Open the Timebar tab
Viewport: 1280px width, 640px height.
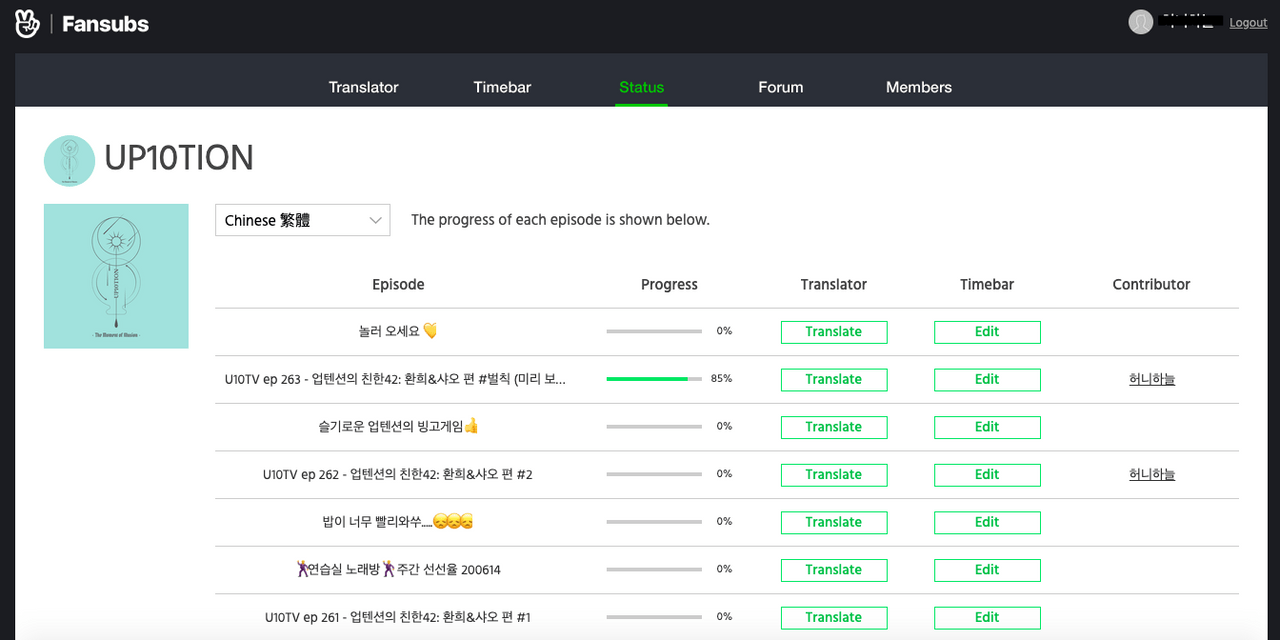(x=502, y=87)
